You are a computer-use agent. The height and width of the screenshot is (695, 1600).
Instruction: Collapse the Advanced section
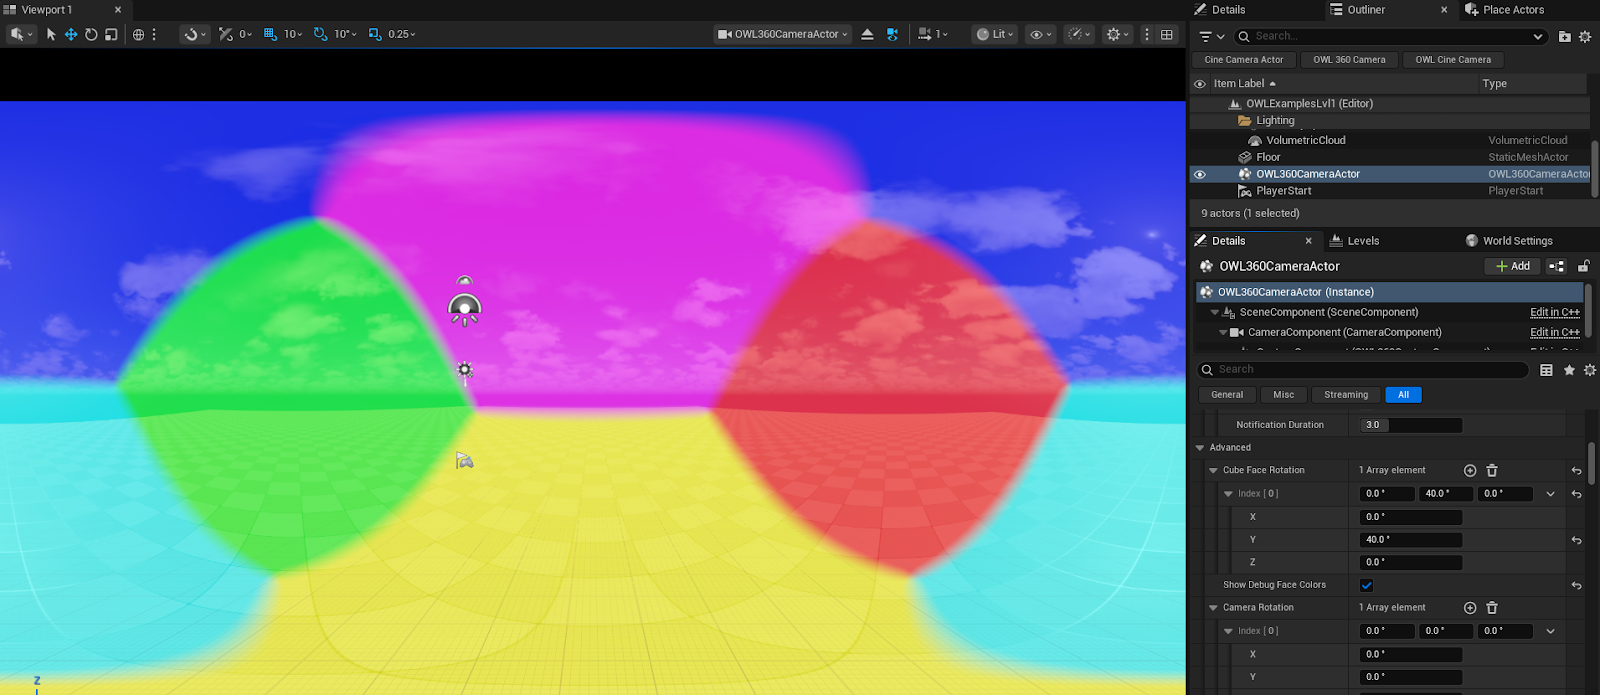click(x=1200, y=448)
